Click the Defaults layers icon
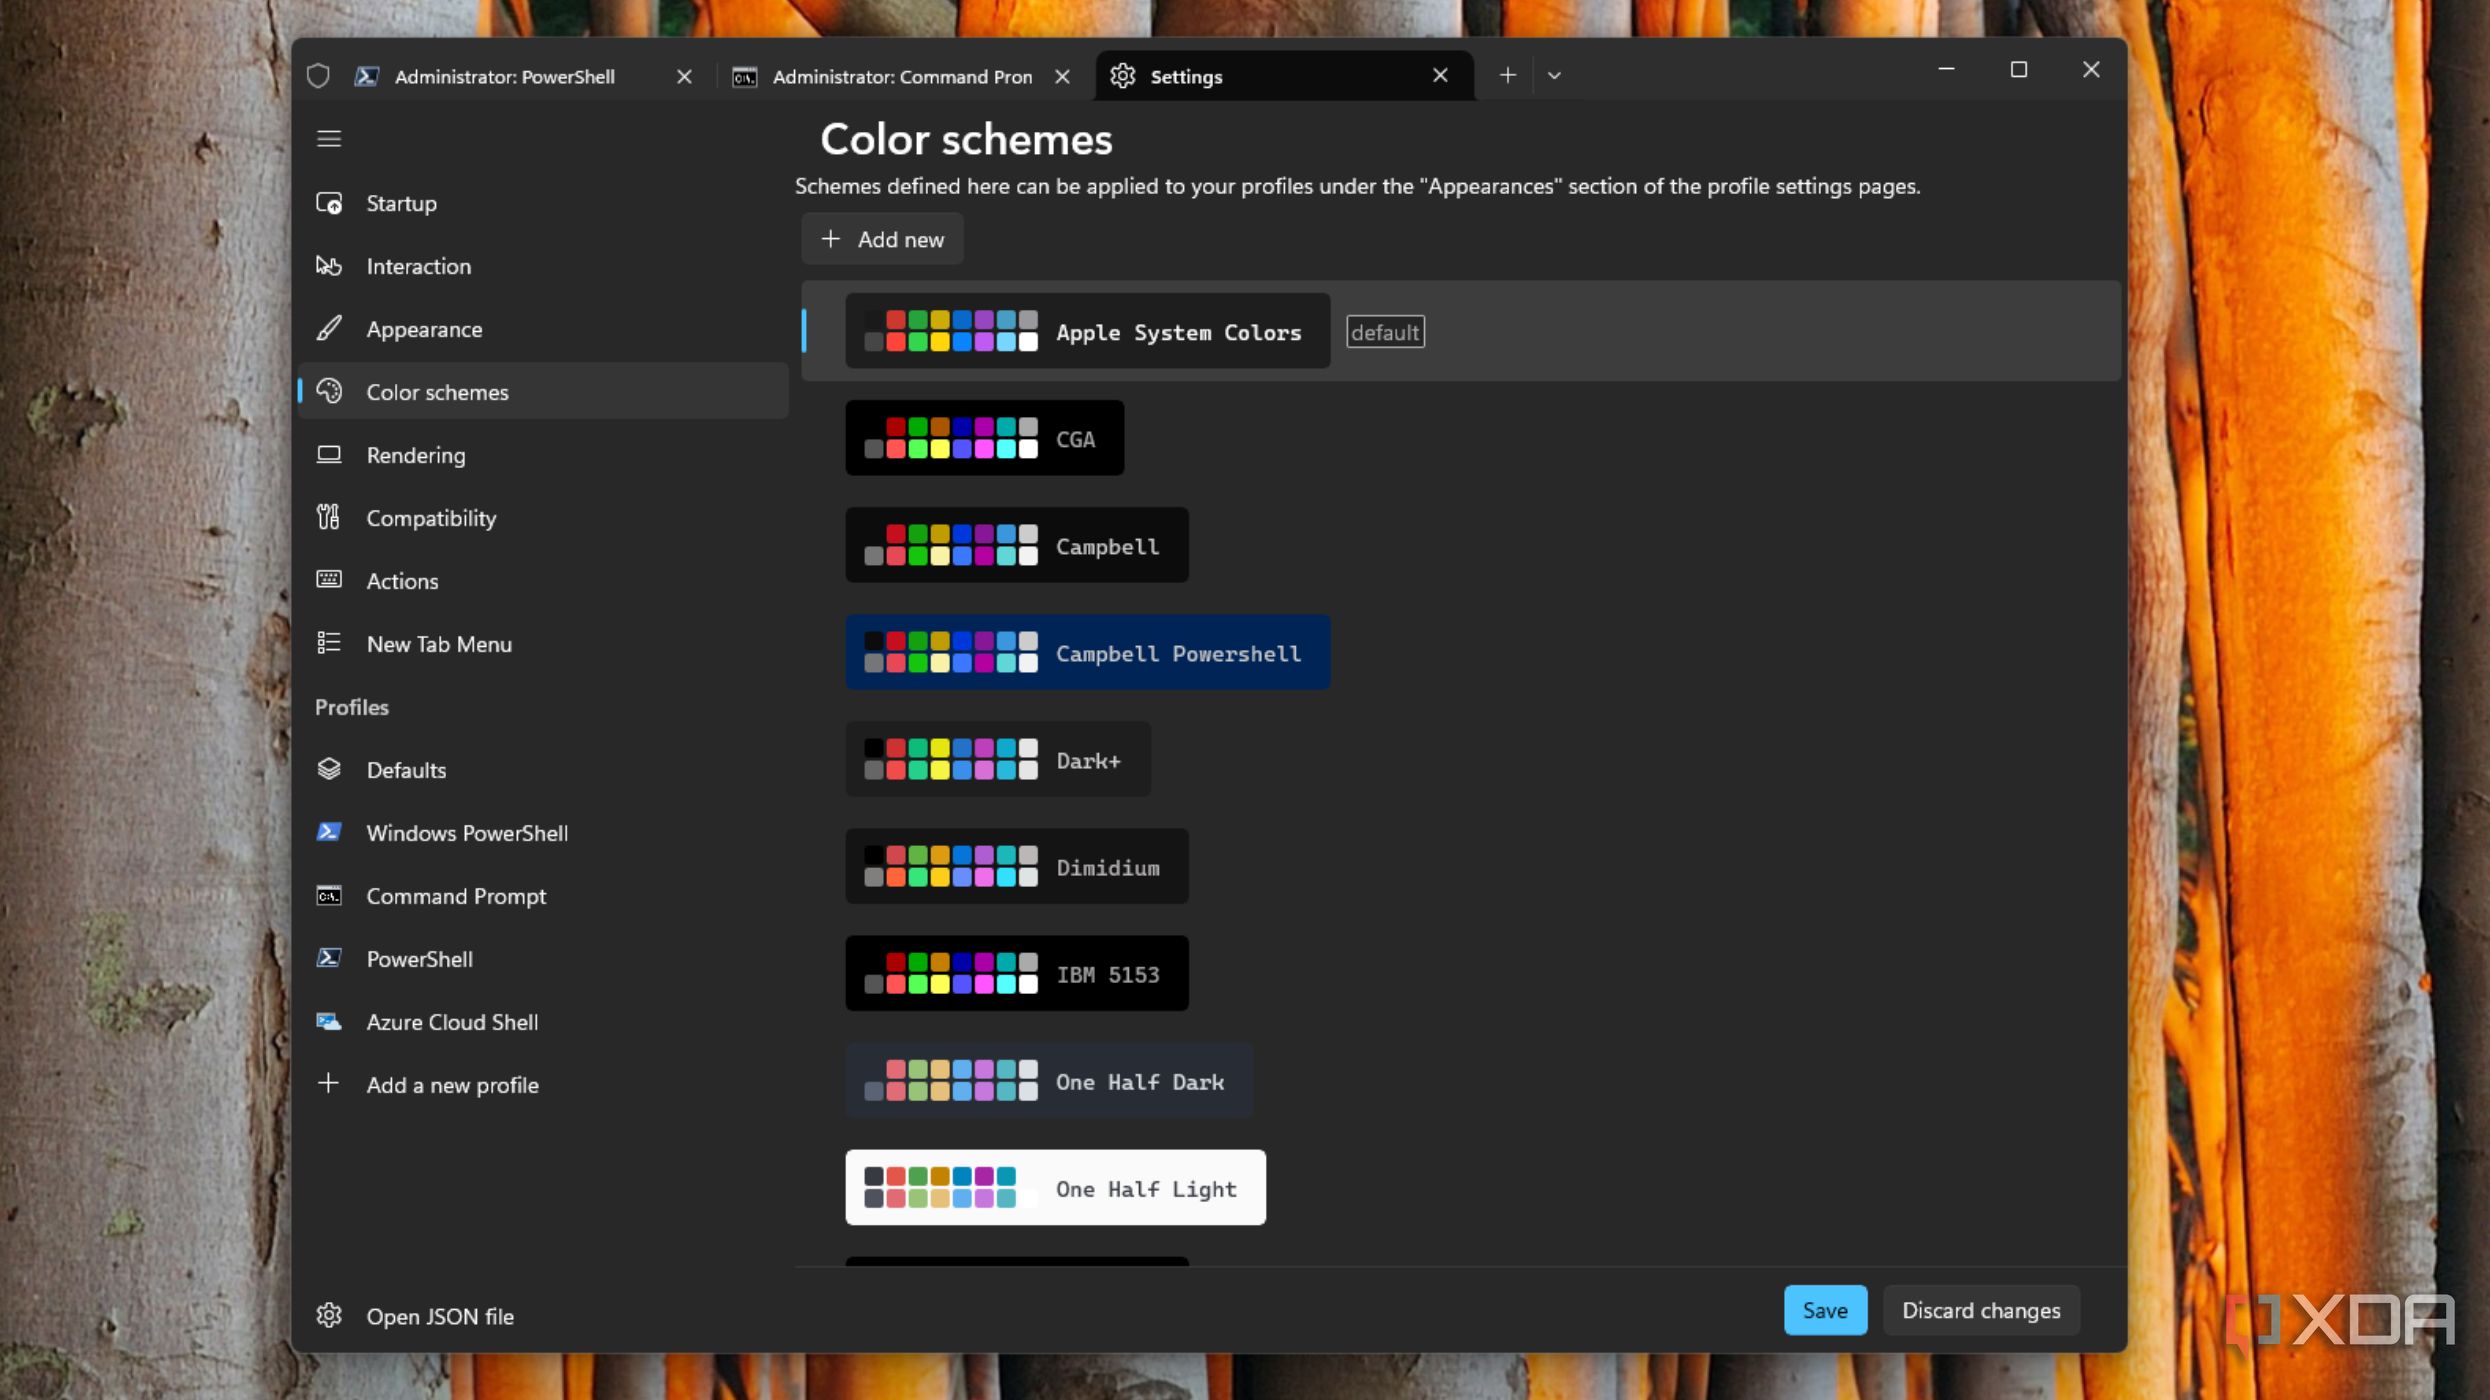The width and height of the screenshot is (2490, 1400). coord(329,769)
